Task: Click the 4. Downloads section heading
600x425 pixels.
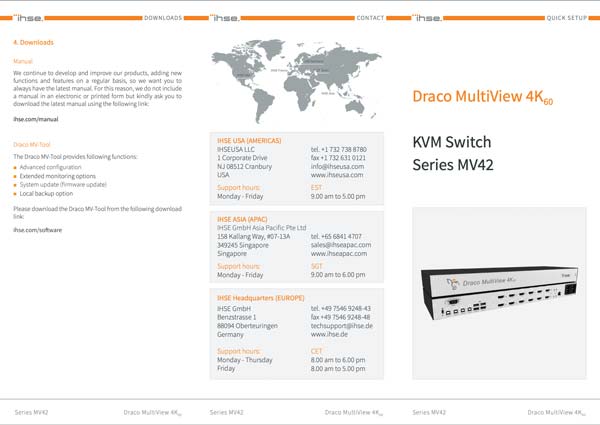Action: click(x=33, y=43)
